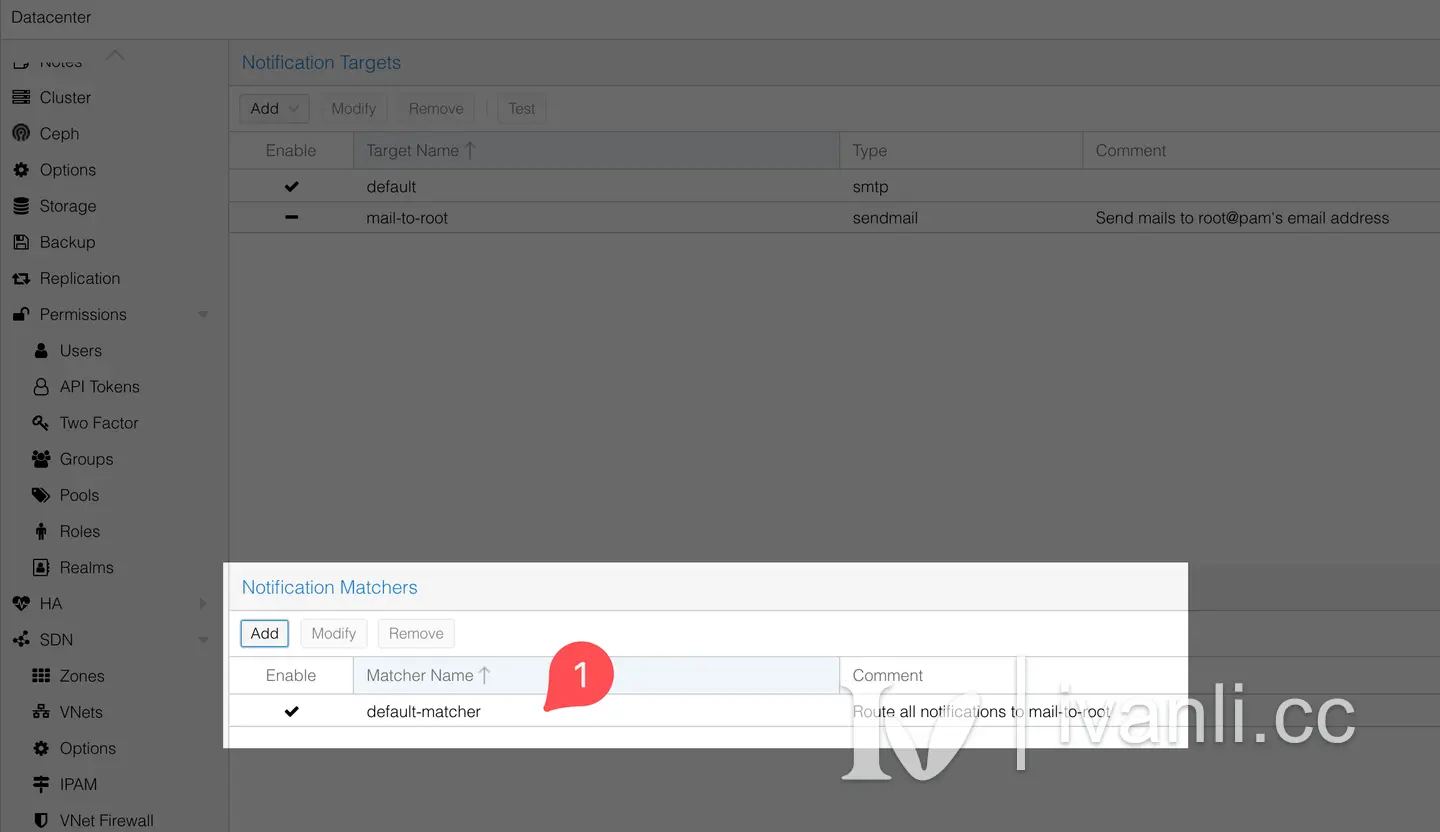Toggle the enable checkmark for default target

click(x=291, y=187)
